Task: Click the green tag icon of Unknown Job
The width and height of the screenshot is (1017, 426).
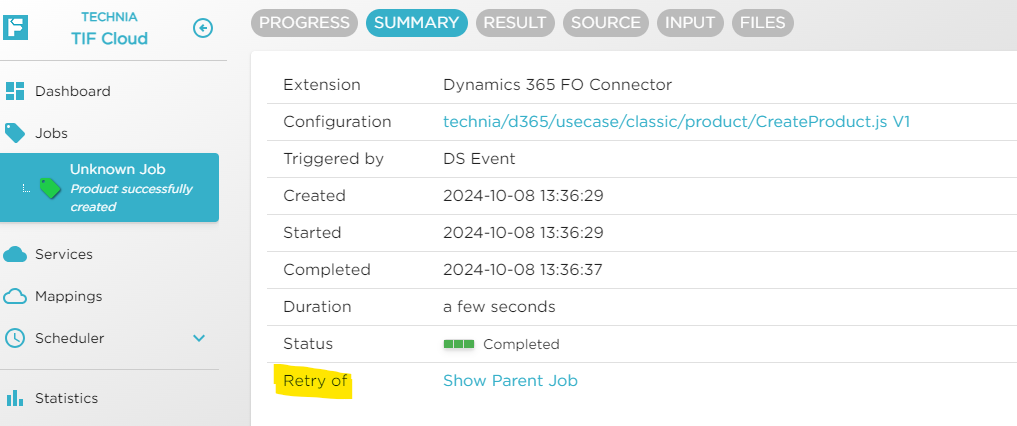Action: tap(50, 188)
